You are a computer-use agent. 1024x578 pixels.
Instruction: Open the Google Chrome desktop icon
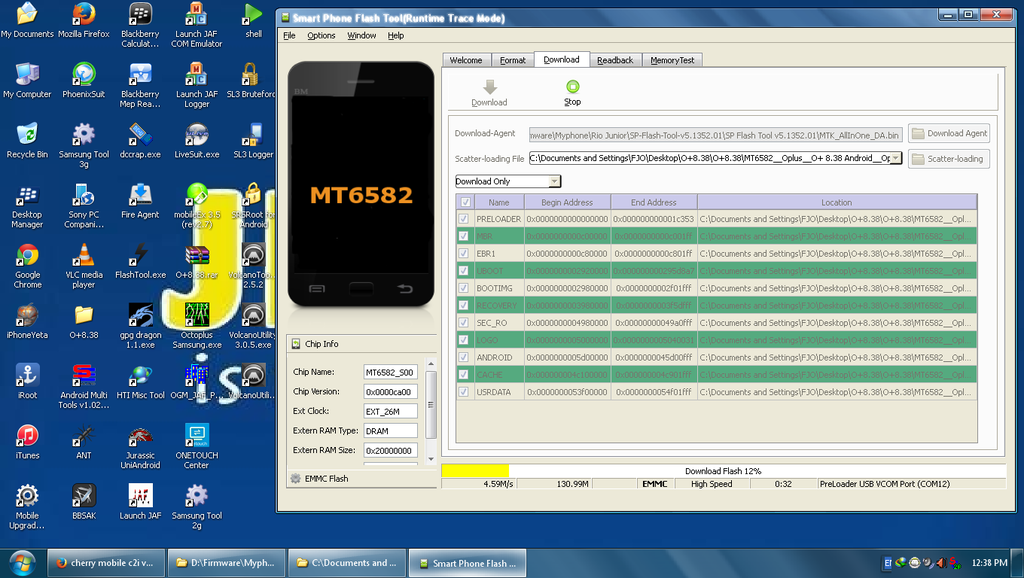tap(27, 266)
